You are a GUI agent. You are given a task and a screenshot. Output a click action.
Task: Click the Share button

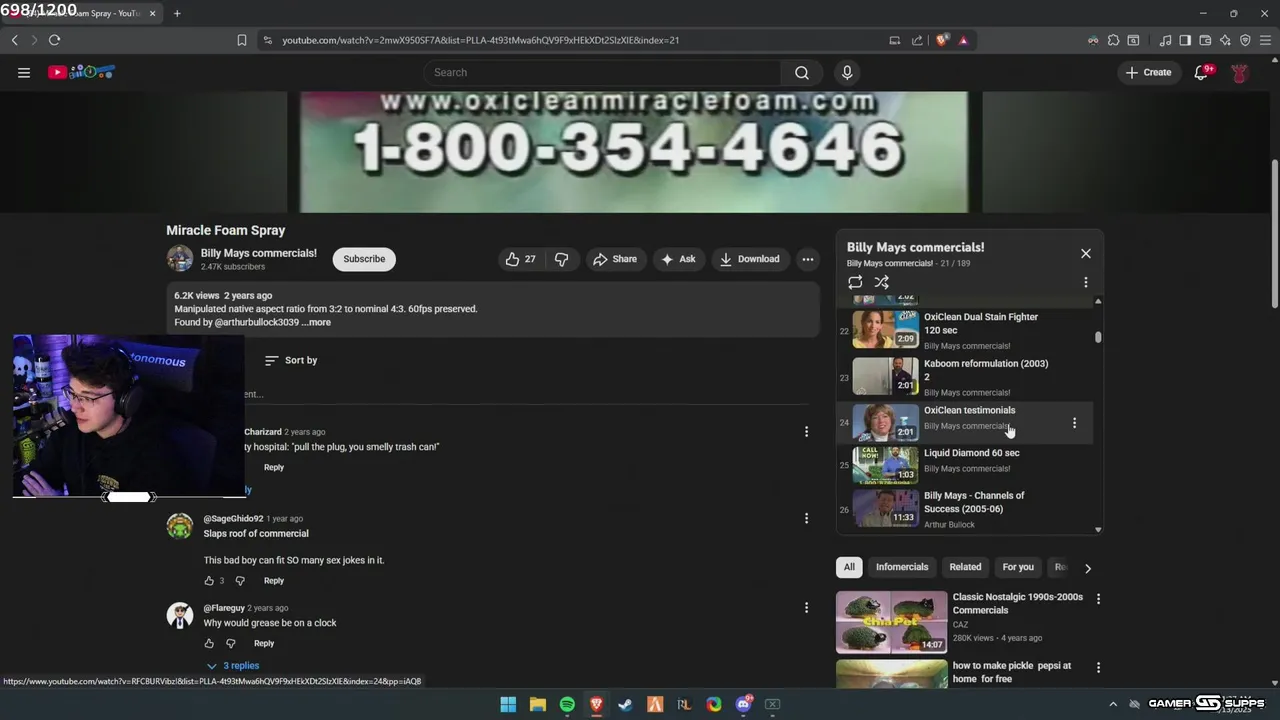[x=614, y=259]
